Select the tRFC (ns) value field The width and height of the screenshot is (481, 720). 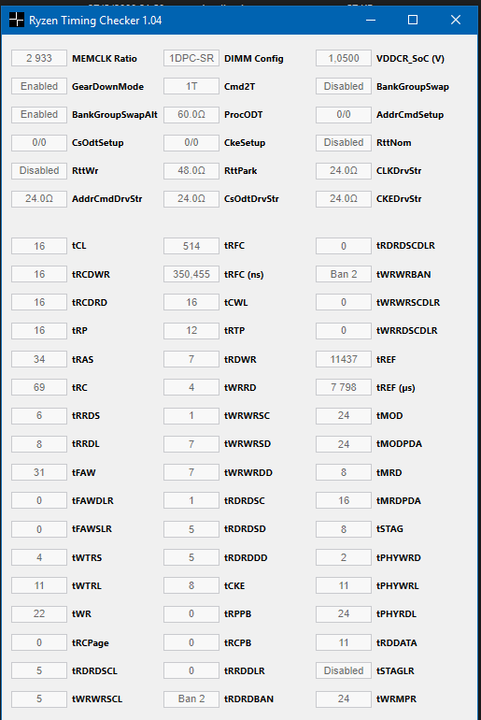pos(191,274)
